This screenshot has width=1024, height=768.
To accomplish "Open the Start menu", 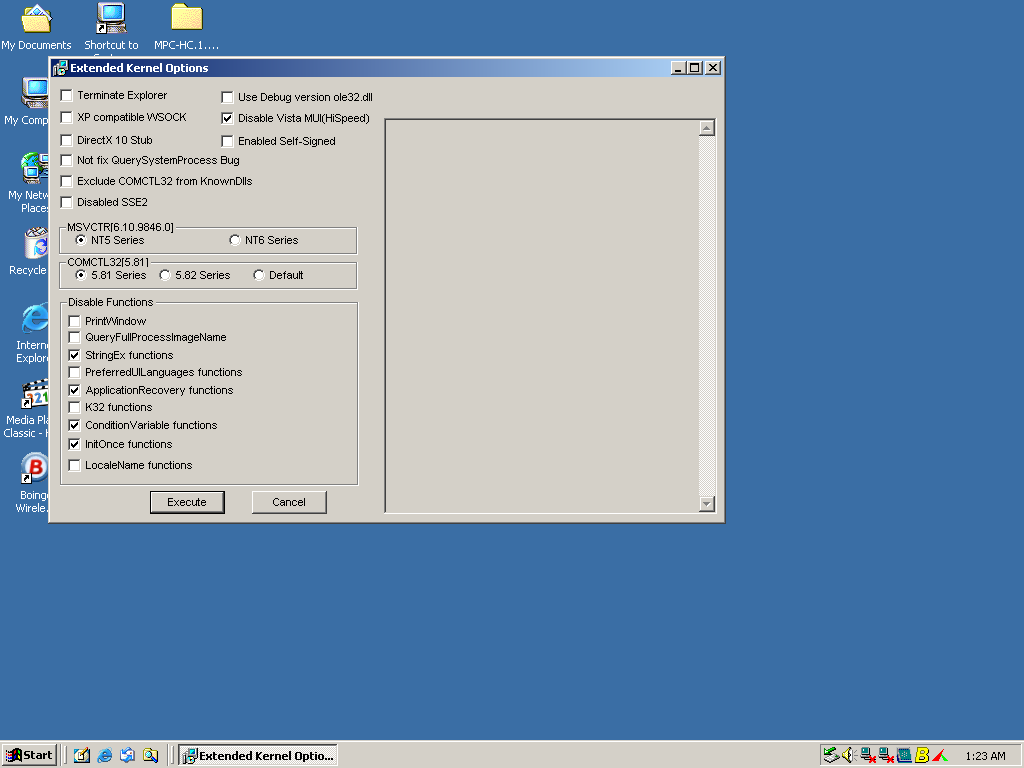I will point(28,755).
